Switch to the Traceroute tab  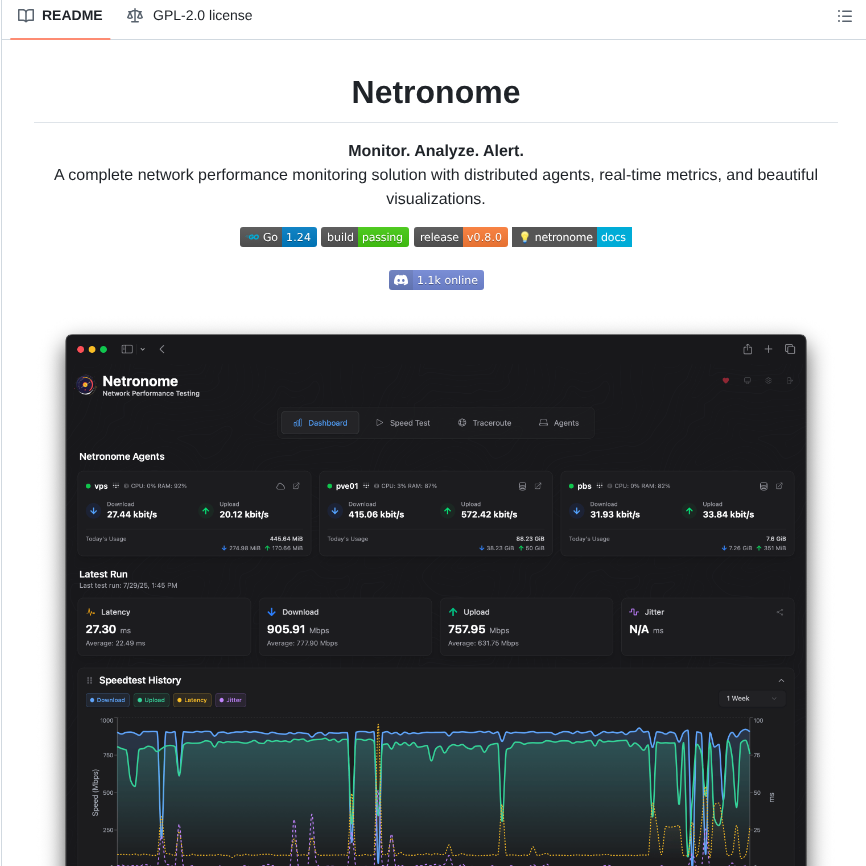pos(484,423)
